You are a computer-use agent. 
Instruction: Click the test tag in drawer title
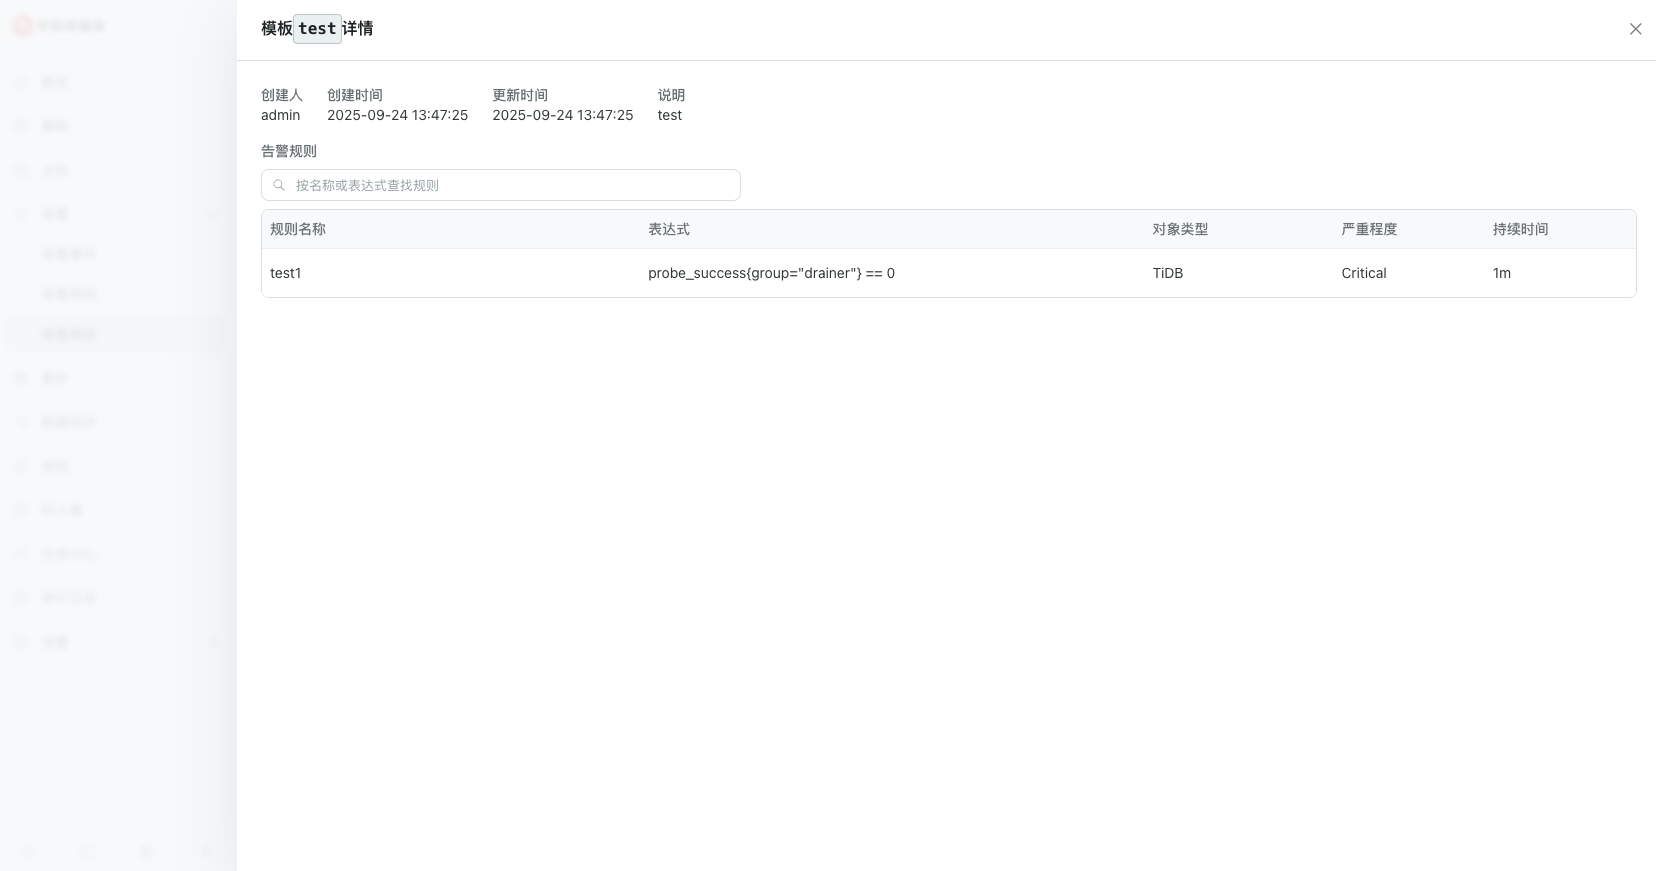tap(317, 29)
